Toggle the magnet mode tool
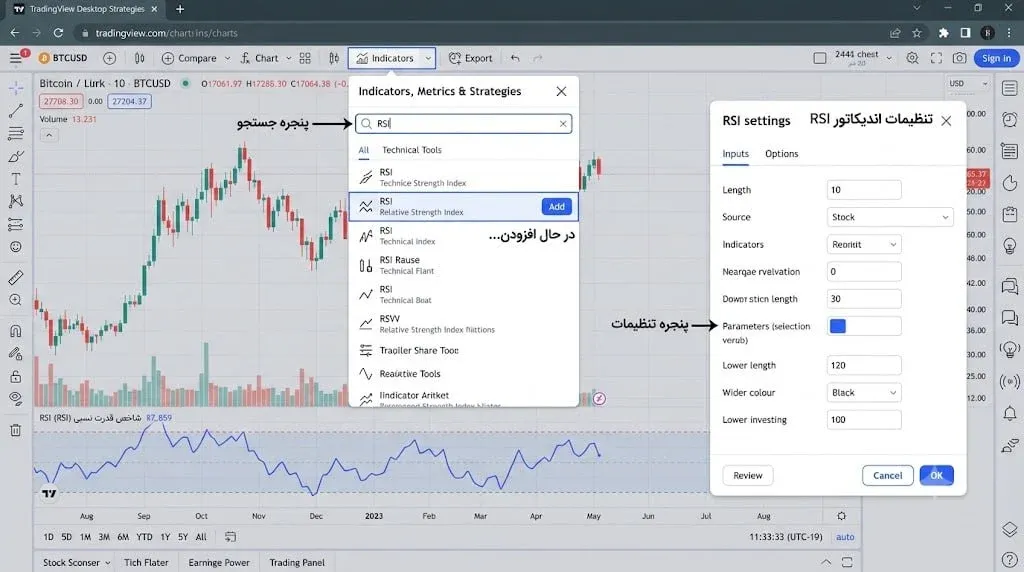1024x572 pixels. click(x=16, y=330)
